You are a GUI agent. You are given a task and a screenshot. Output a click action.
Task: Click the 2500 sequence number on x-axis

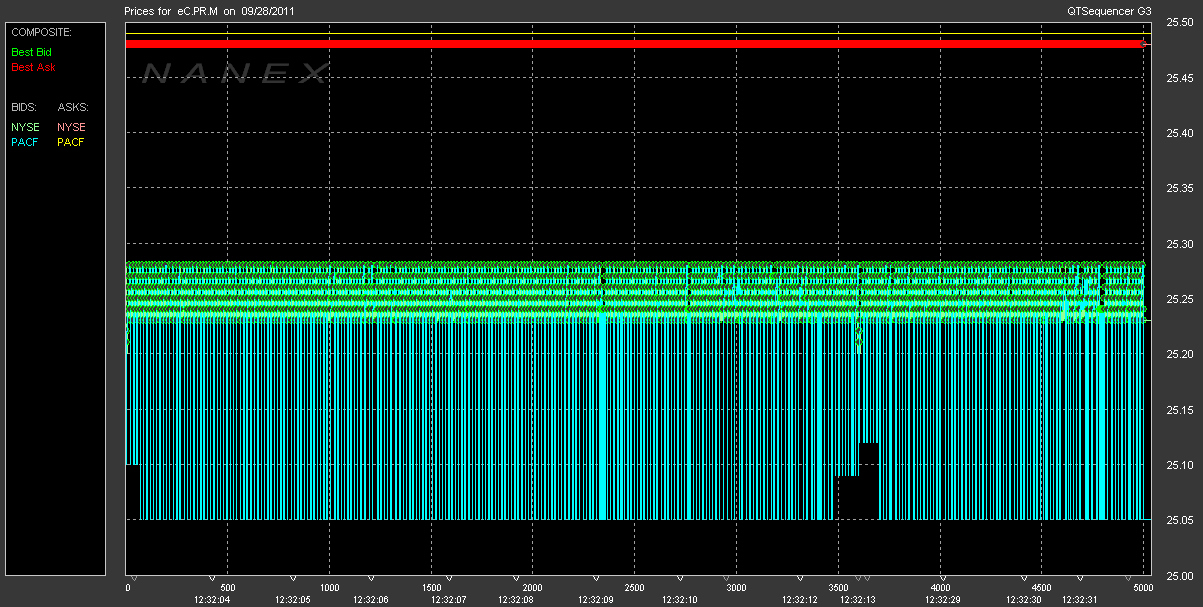634,588
